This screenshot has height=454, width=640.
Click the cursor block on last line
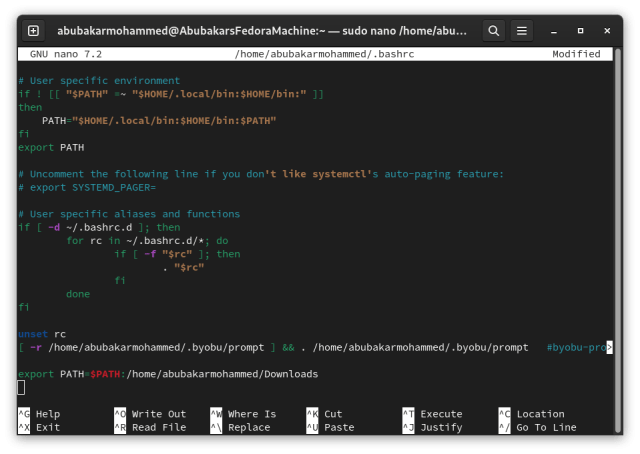21,387
